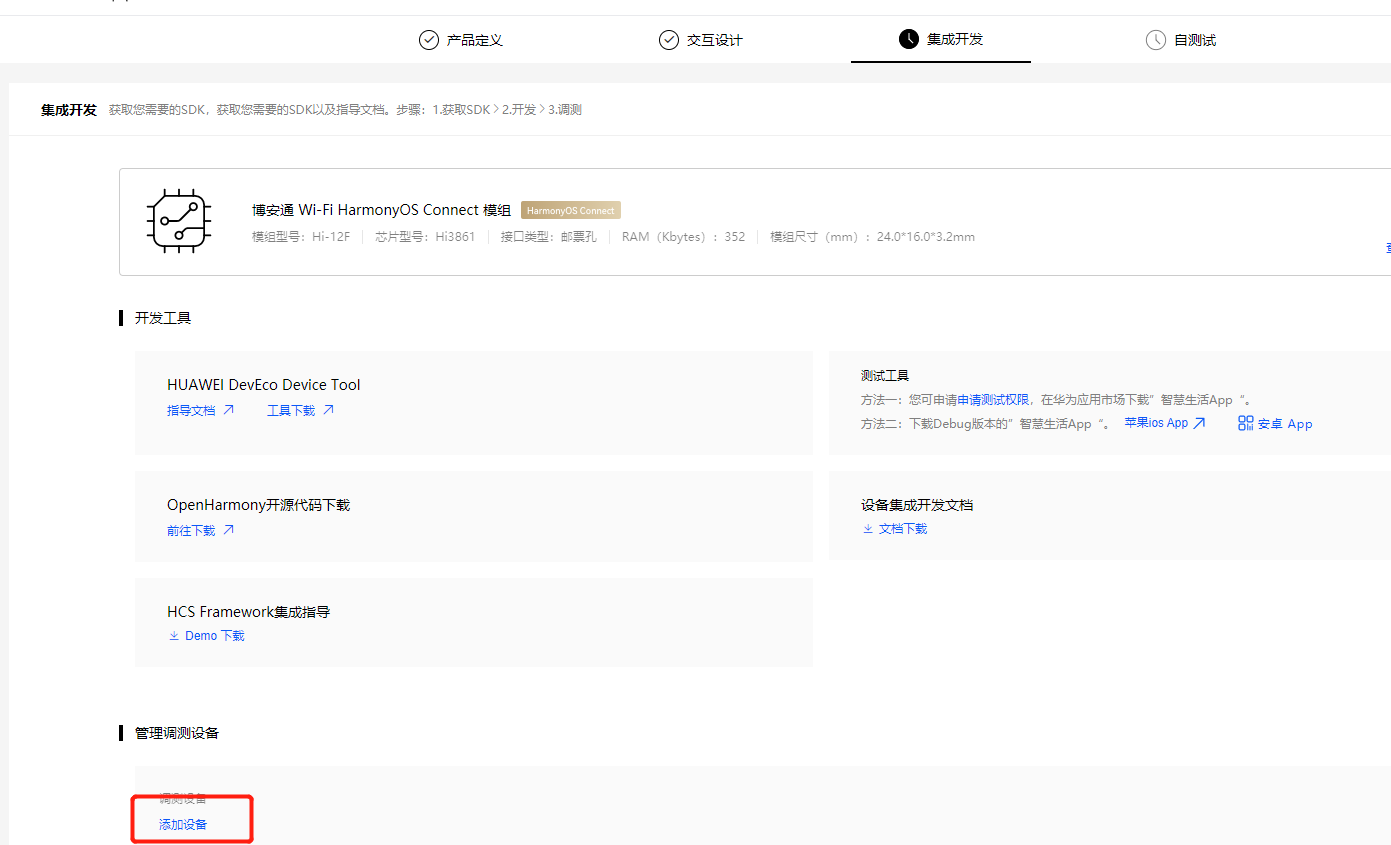Open the 安卓 App link

coord(1285,424)
